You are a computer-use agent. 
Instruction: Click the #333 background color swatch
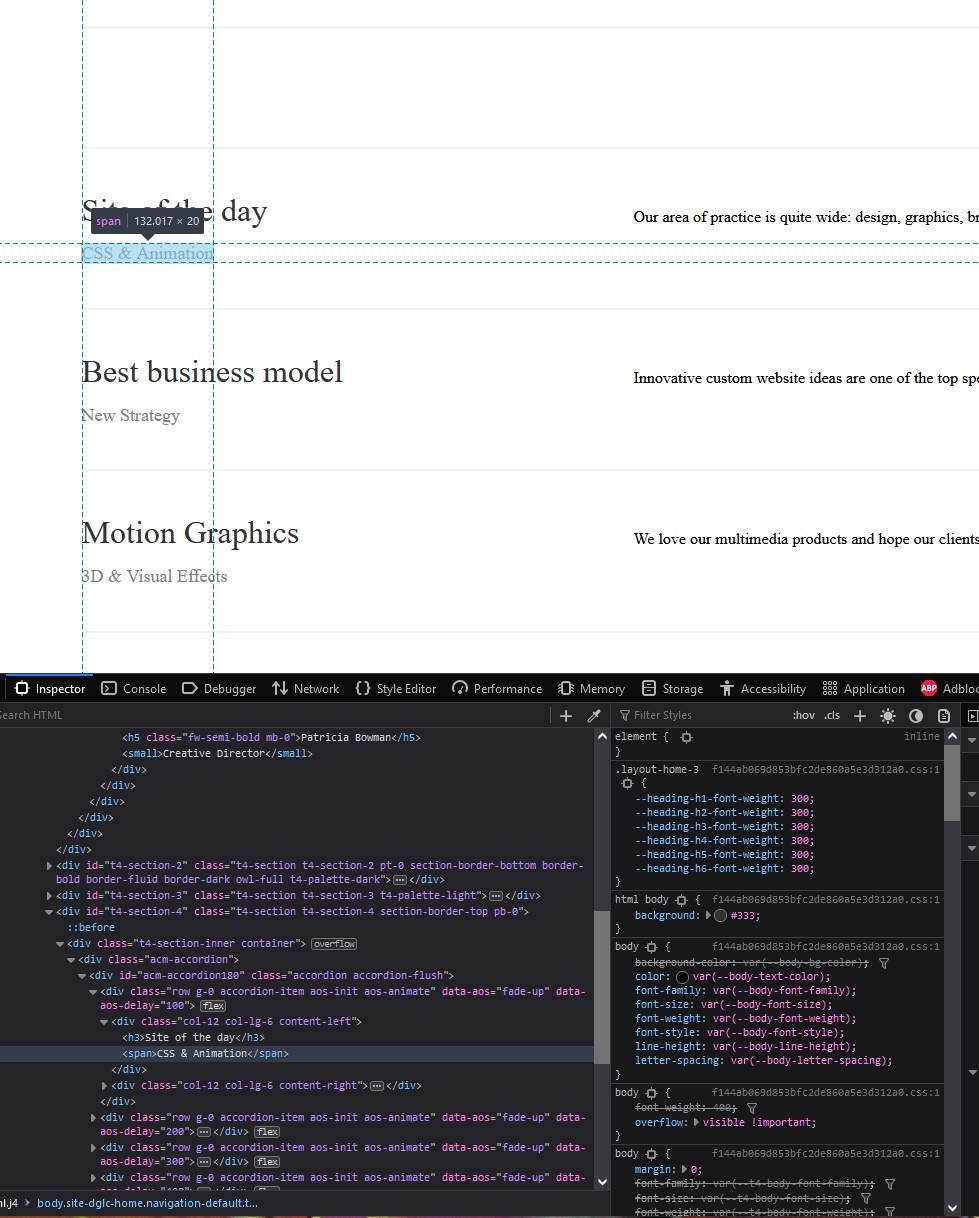721,915
